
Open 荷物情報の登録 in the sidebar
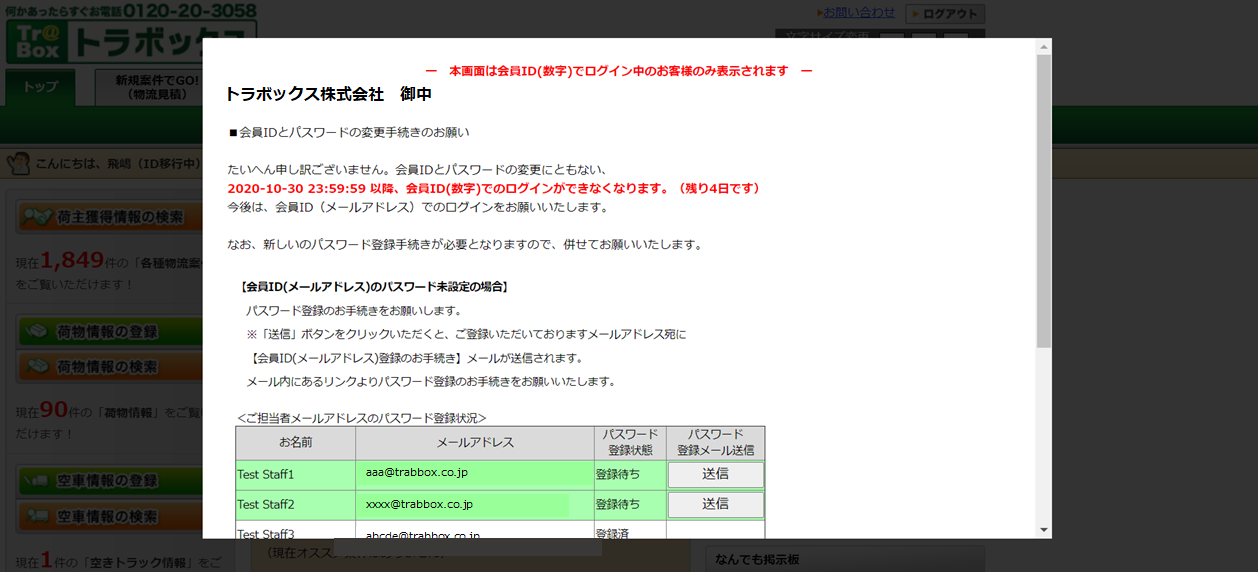pos(110,332)
